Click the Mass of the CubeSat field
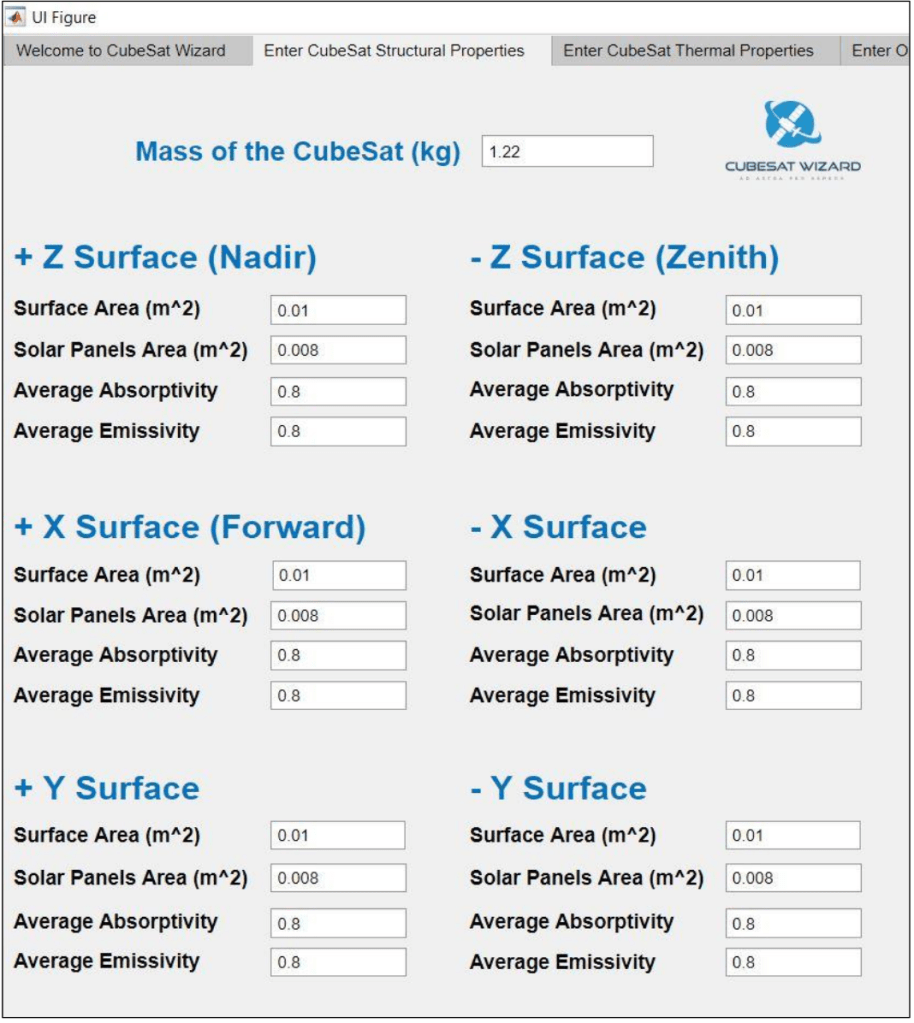 [x=567, y=152]
